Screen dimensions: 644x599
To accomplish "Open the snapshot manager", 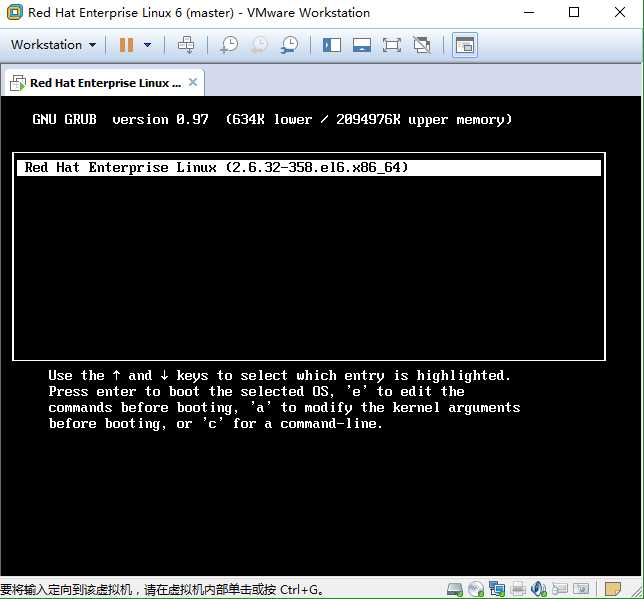I will (x=290, y=45).
